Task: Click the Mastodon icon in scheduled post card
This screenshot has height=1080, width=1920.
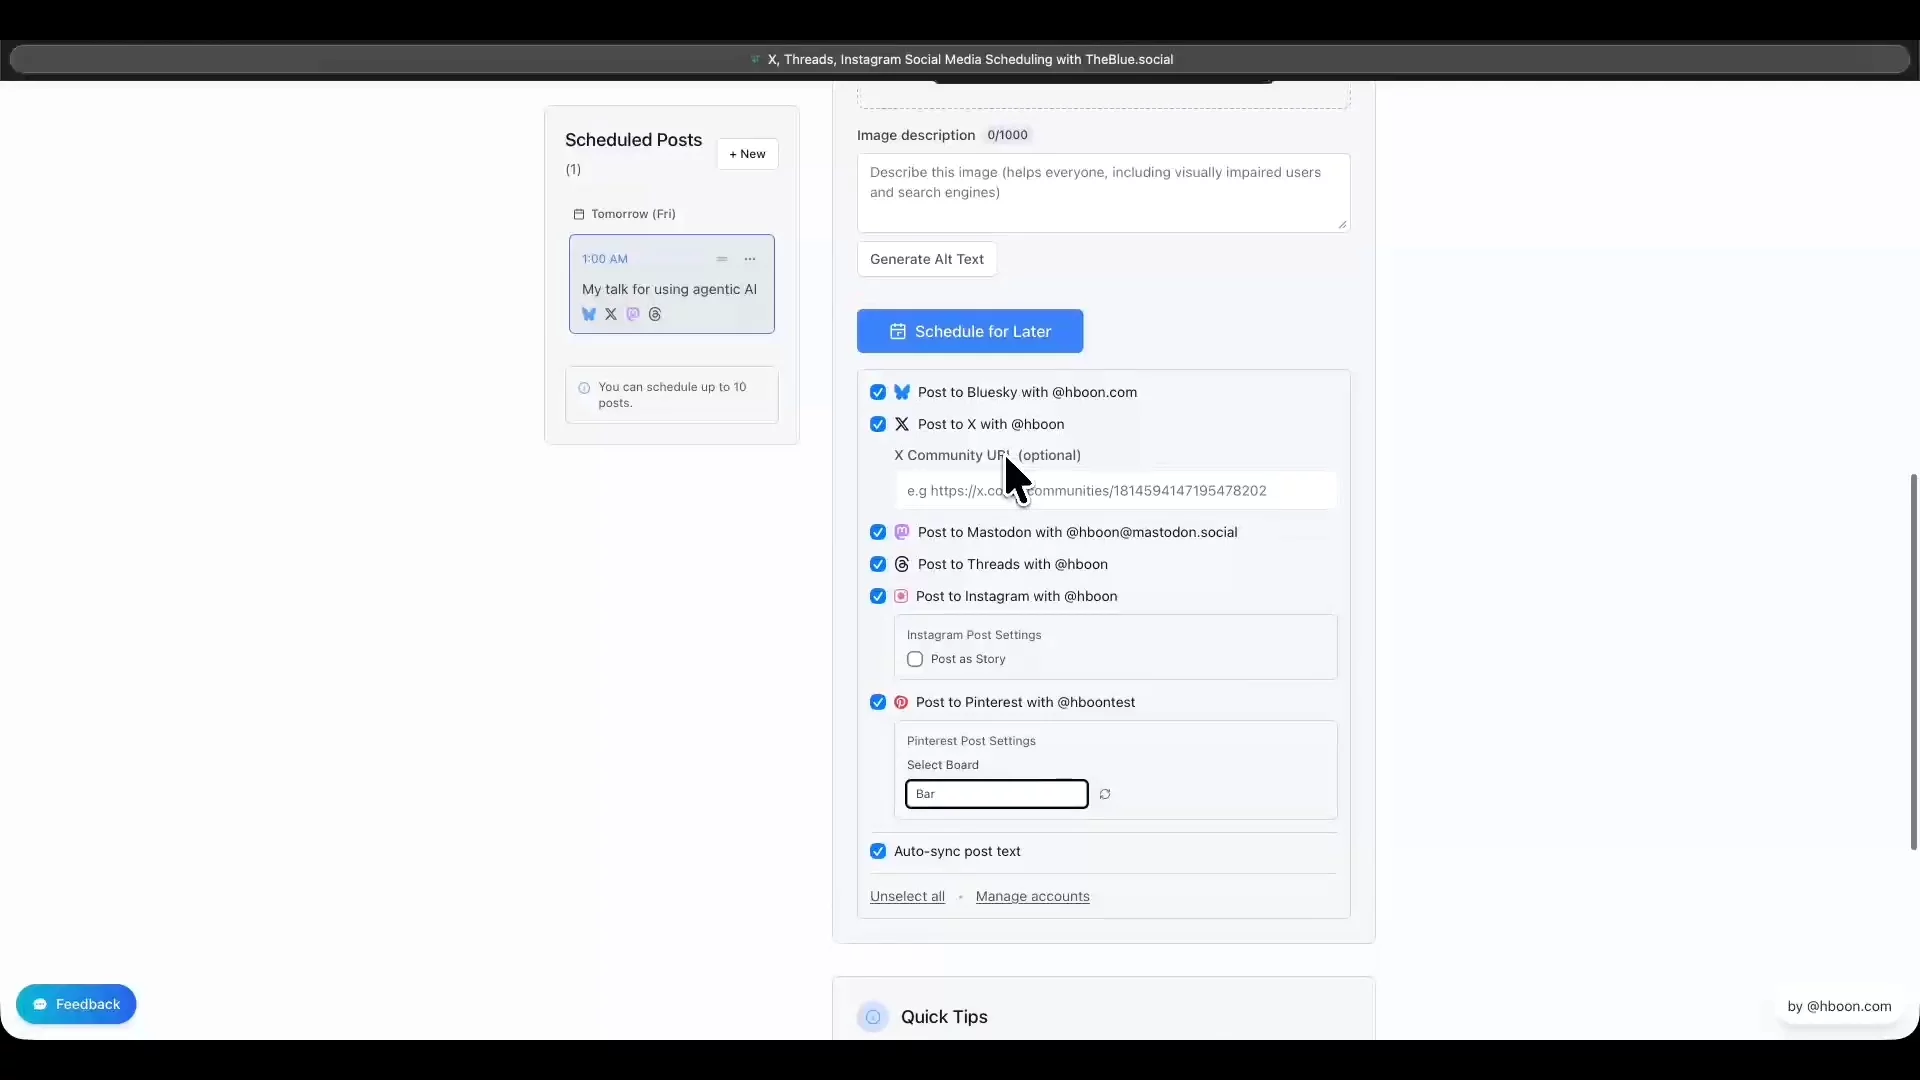Action: (633, 314)
